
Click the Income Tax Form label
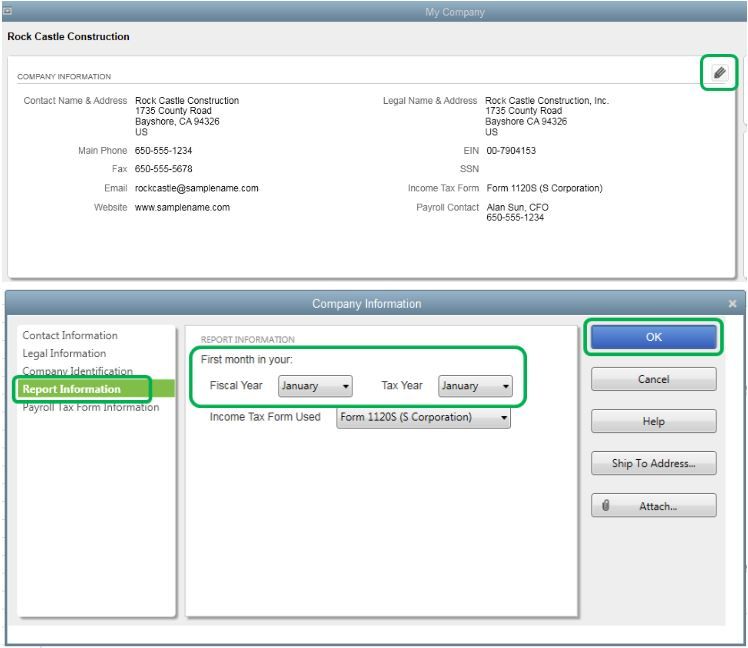click(443, 188)
